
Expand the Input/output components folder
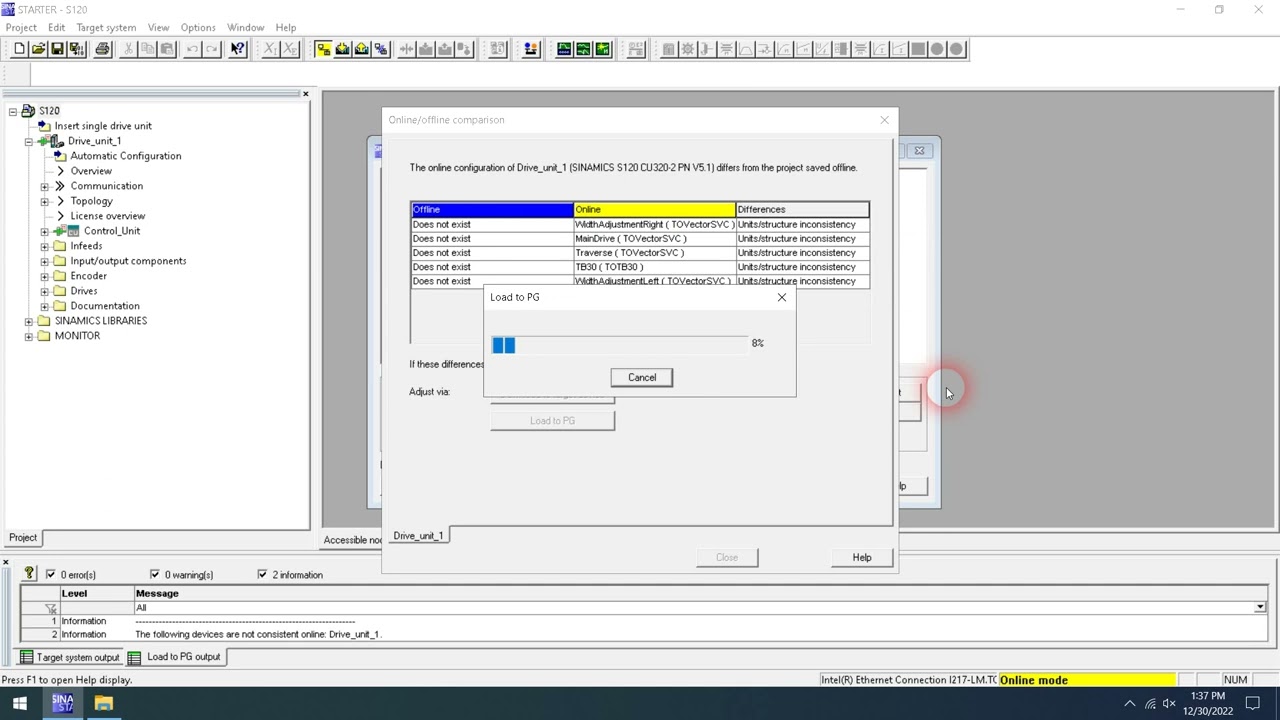click(x=45, y=261)
